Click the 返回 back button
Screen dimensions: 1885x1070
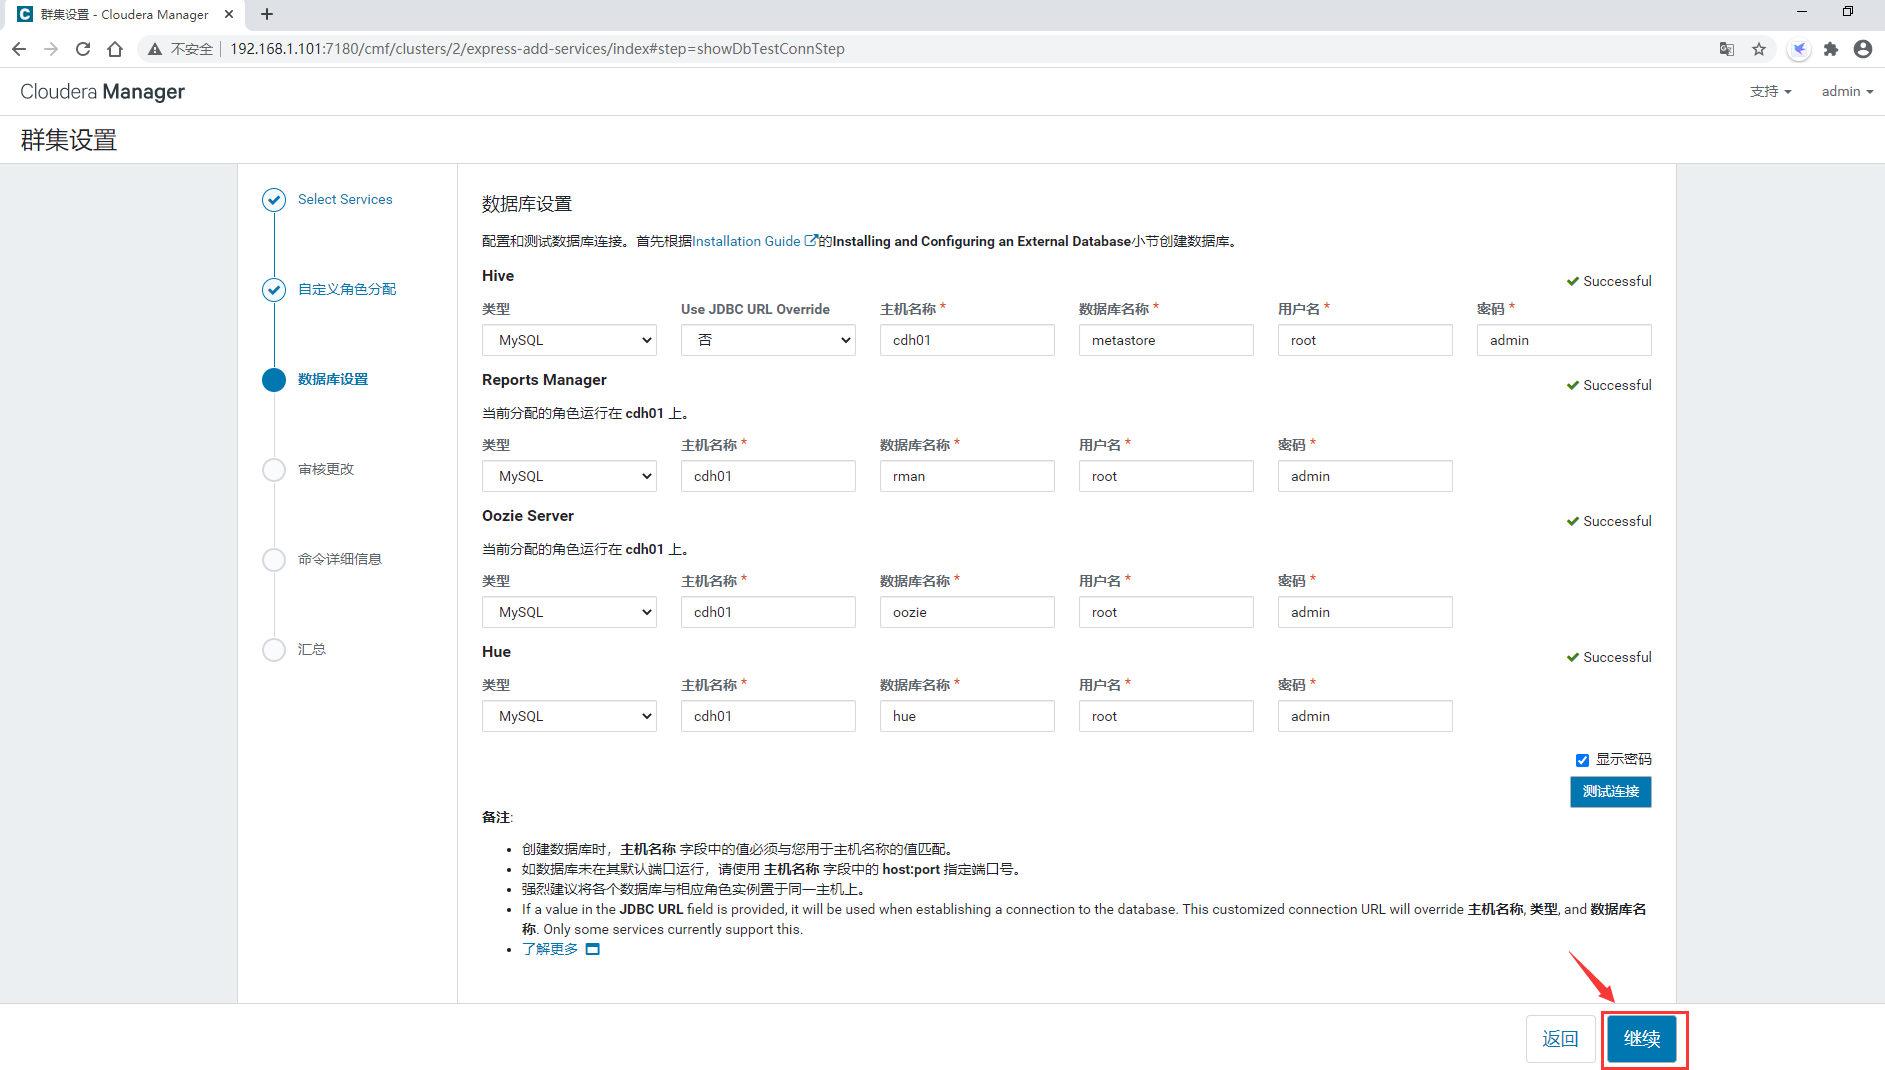[1560, 1039]
